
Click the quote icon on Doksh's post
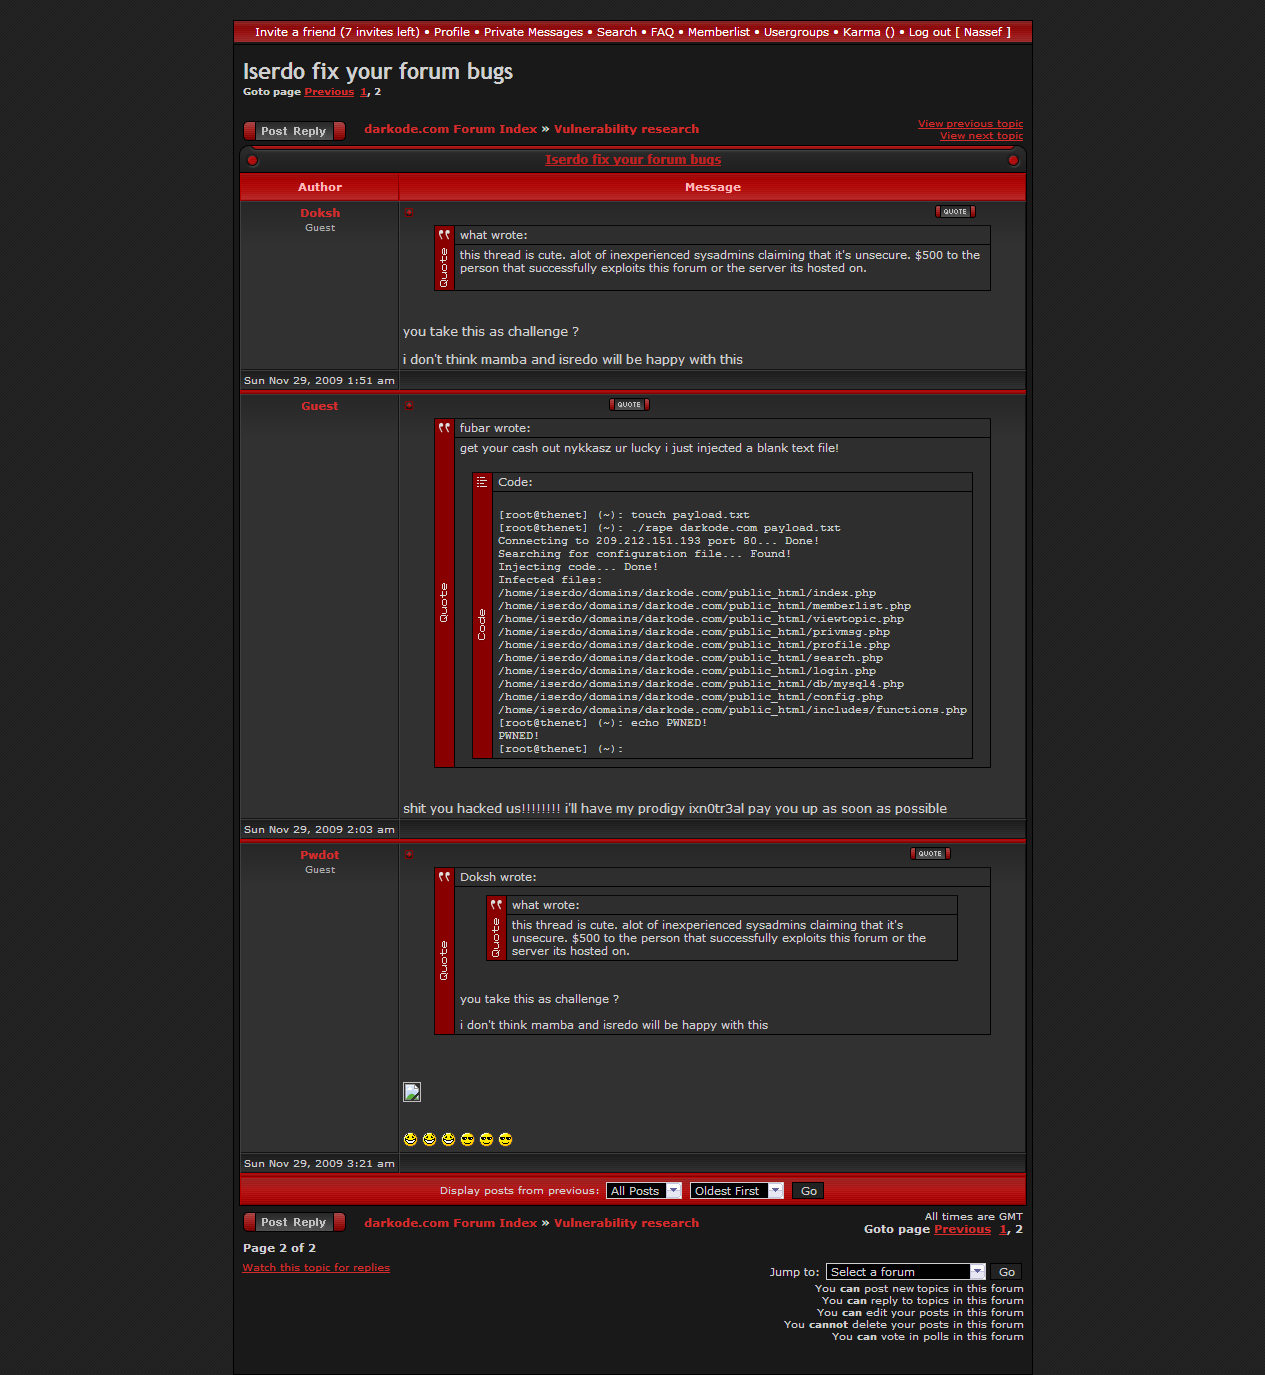(x=954, y=212)
